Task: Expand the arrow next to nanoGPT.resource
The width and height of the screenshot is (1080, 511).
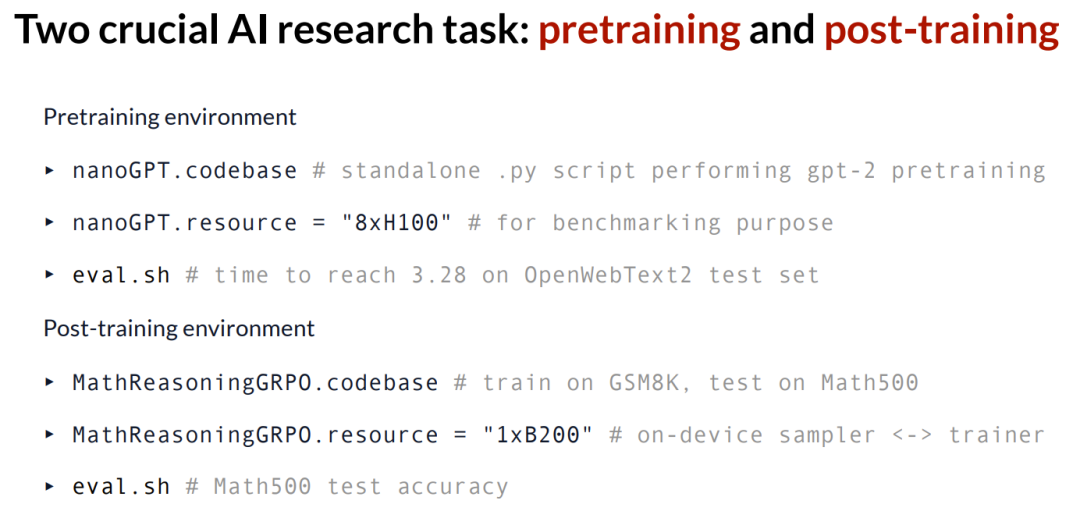Action: (50, 223)
